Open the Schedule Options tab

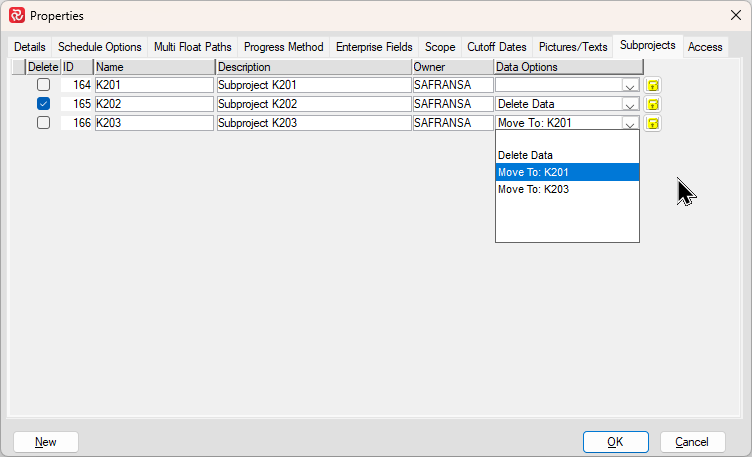[x=100, y=47]
